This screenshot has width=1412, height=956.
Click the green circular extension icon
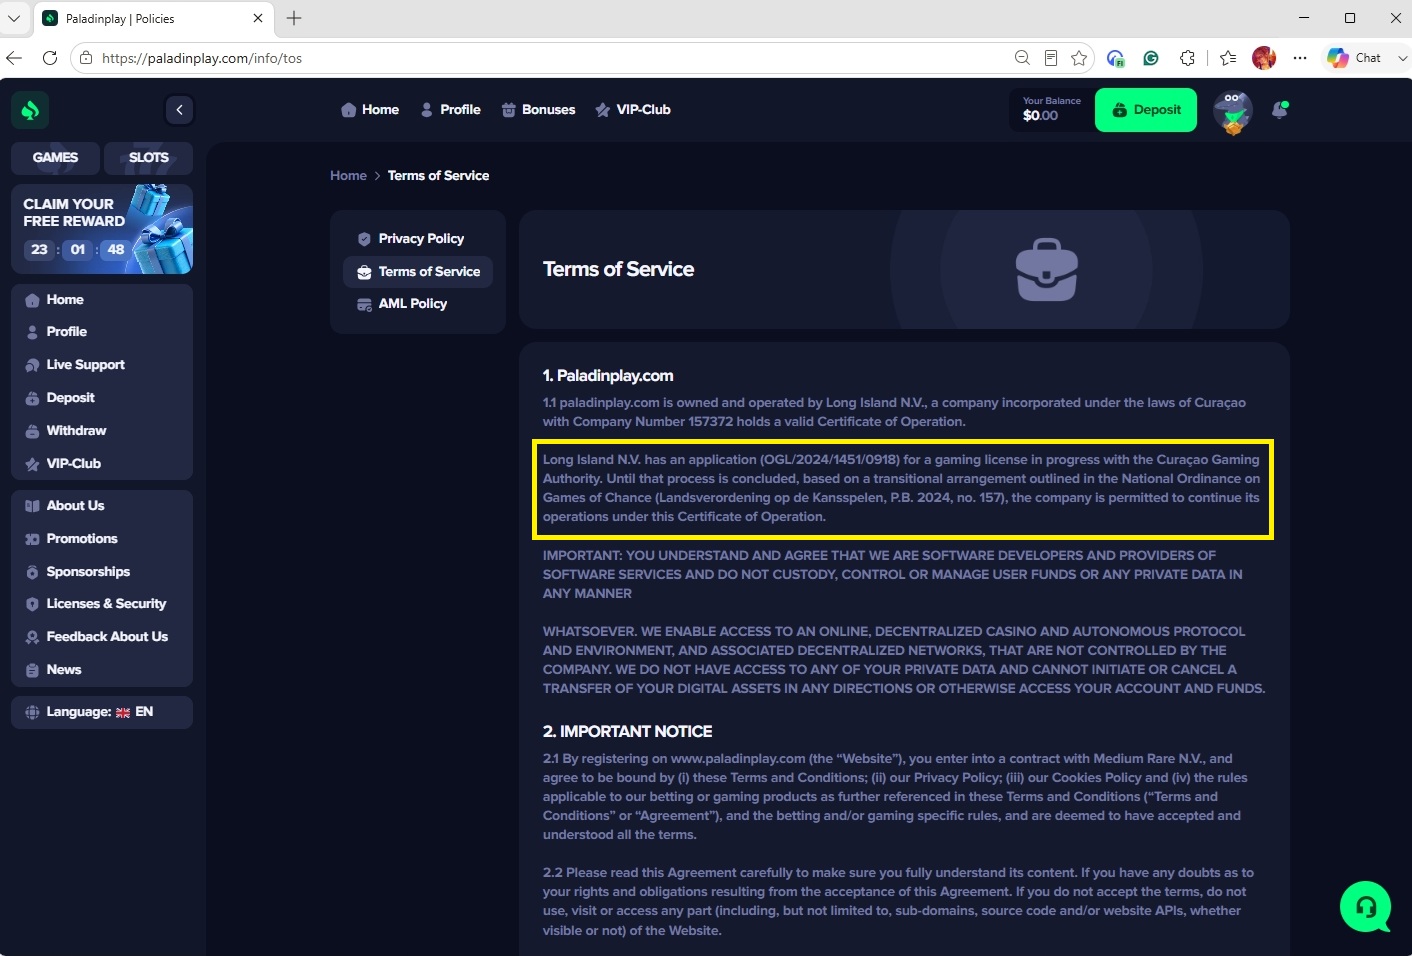tap(1151, 58)
